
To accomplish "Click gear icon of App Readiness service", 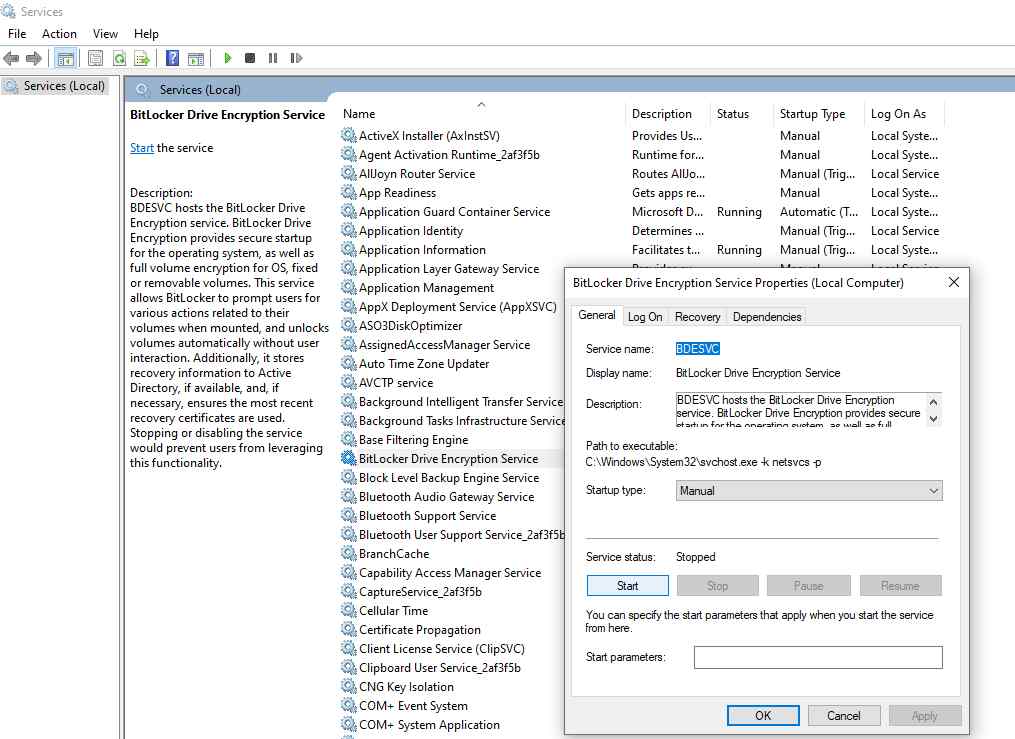I will pyautogui.click(x=348, y=192).
